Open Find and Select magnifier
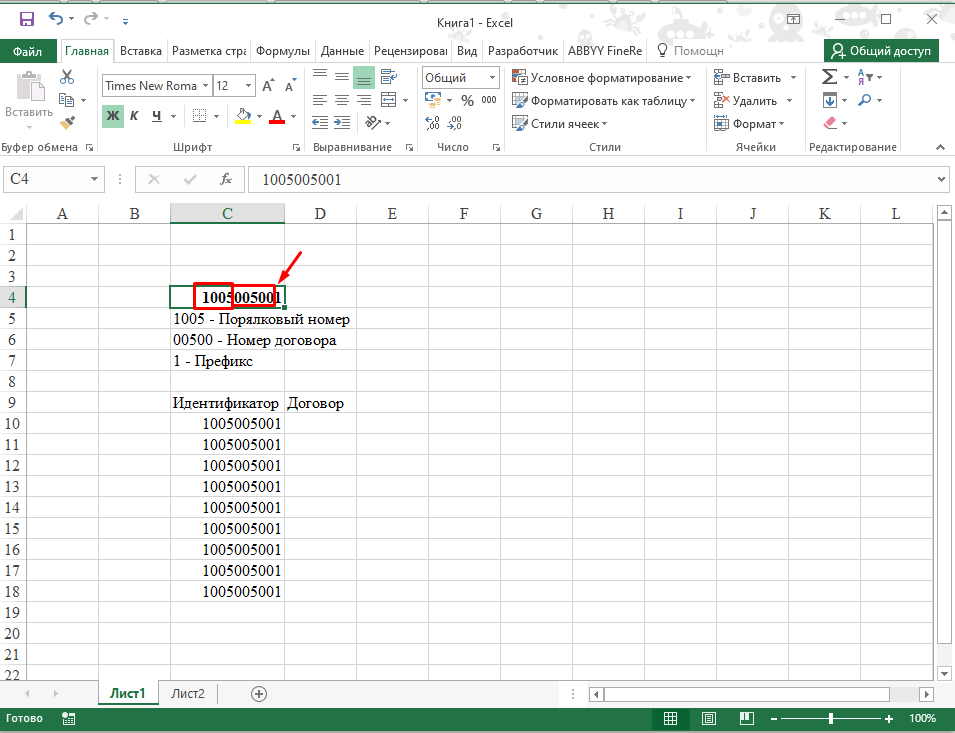This screenshot has width=955, height=733. point(865,100)
